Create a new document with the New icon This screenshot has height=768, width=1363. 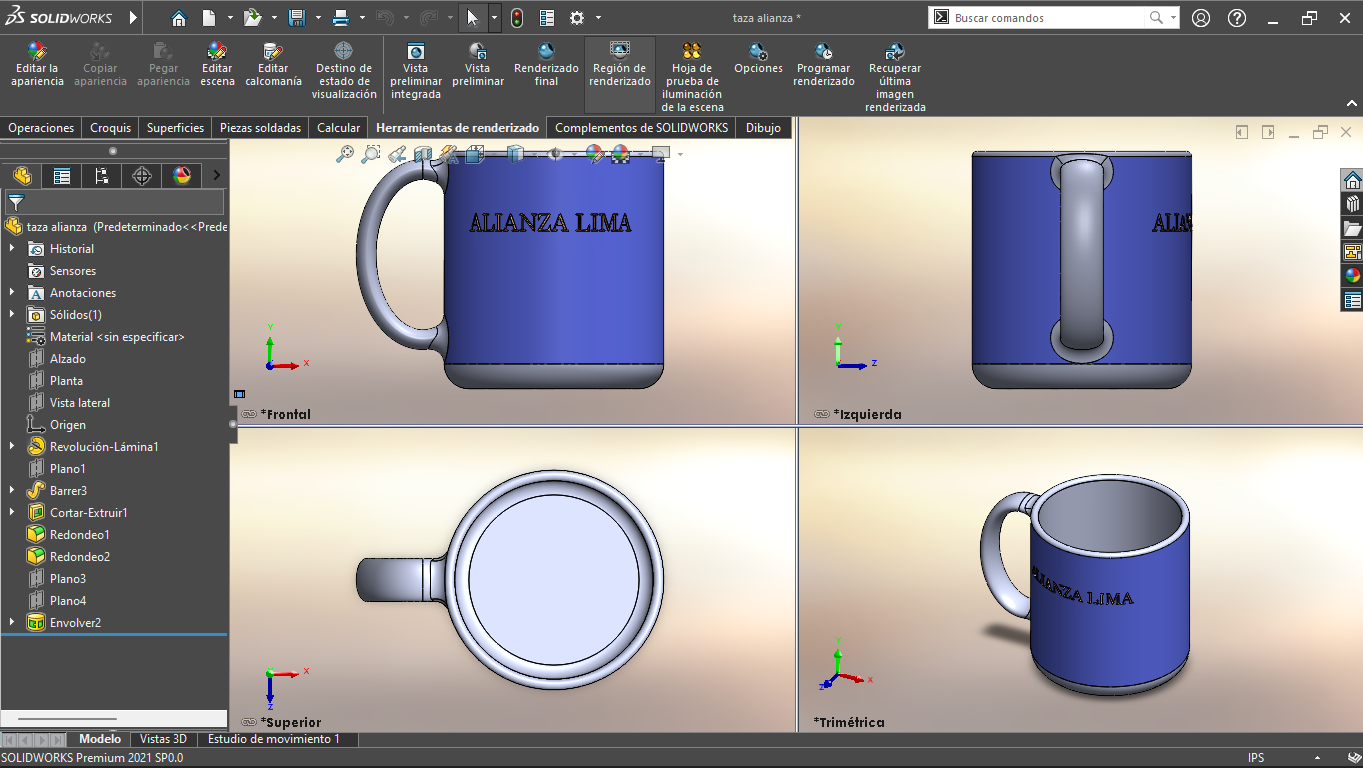(209, 18)
